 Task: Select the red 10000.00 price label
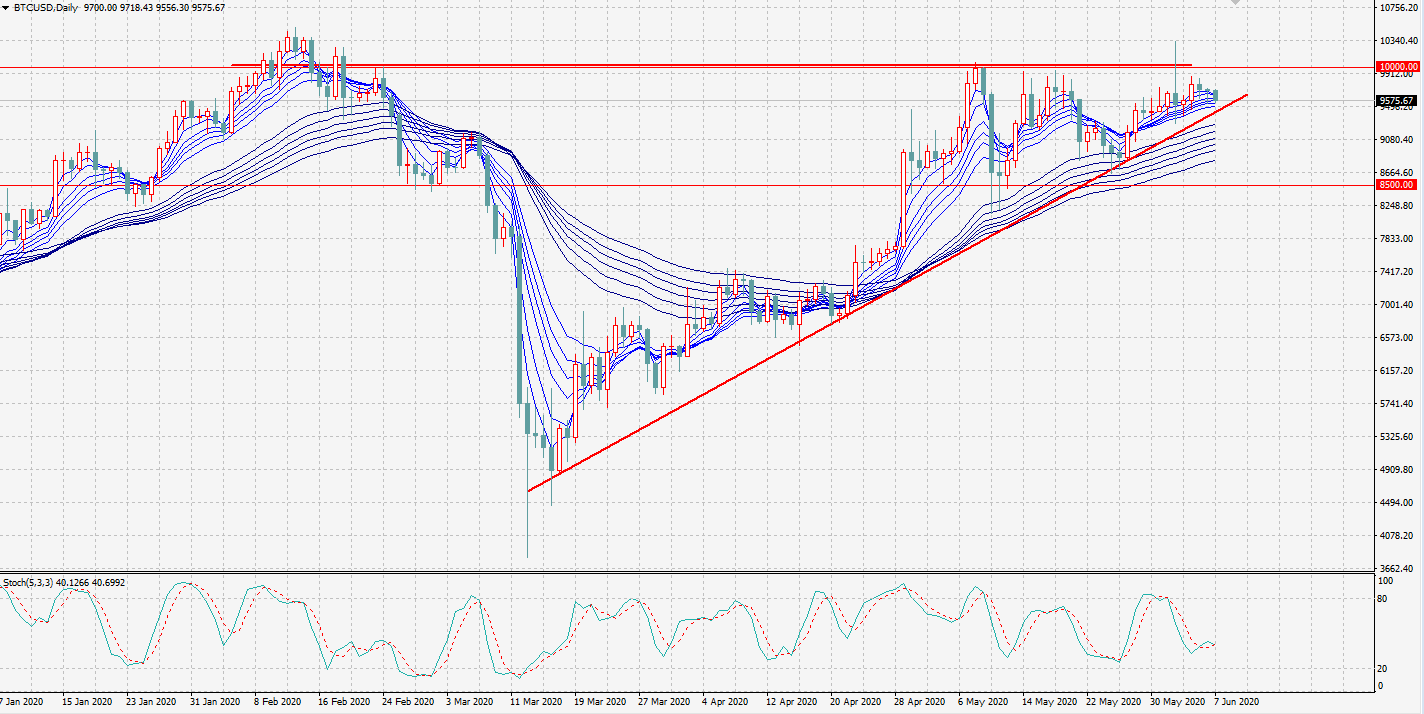[x=1396, y=67]
